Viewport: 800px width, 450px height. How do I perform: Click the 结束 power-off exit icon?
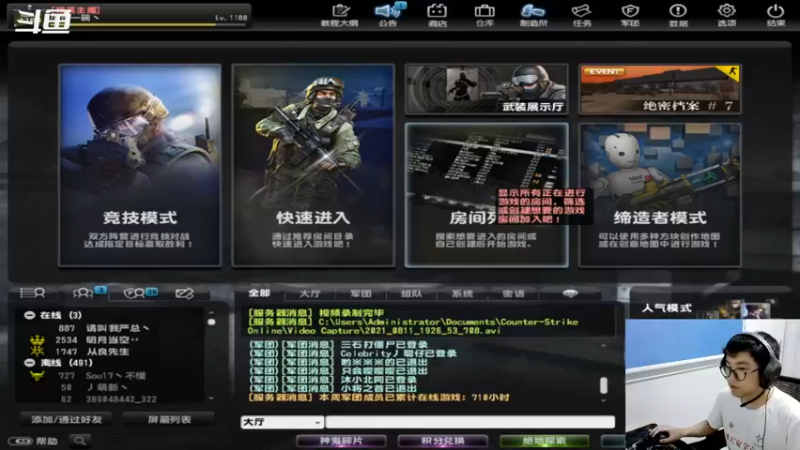point(776,15)
